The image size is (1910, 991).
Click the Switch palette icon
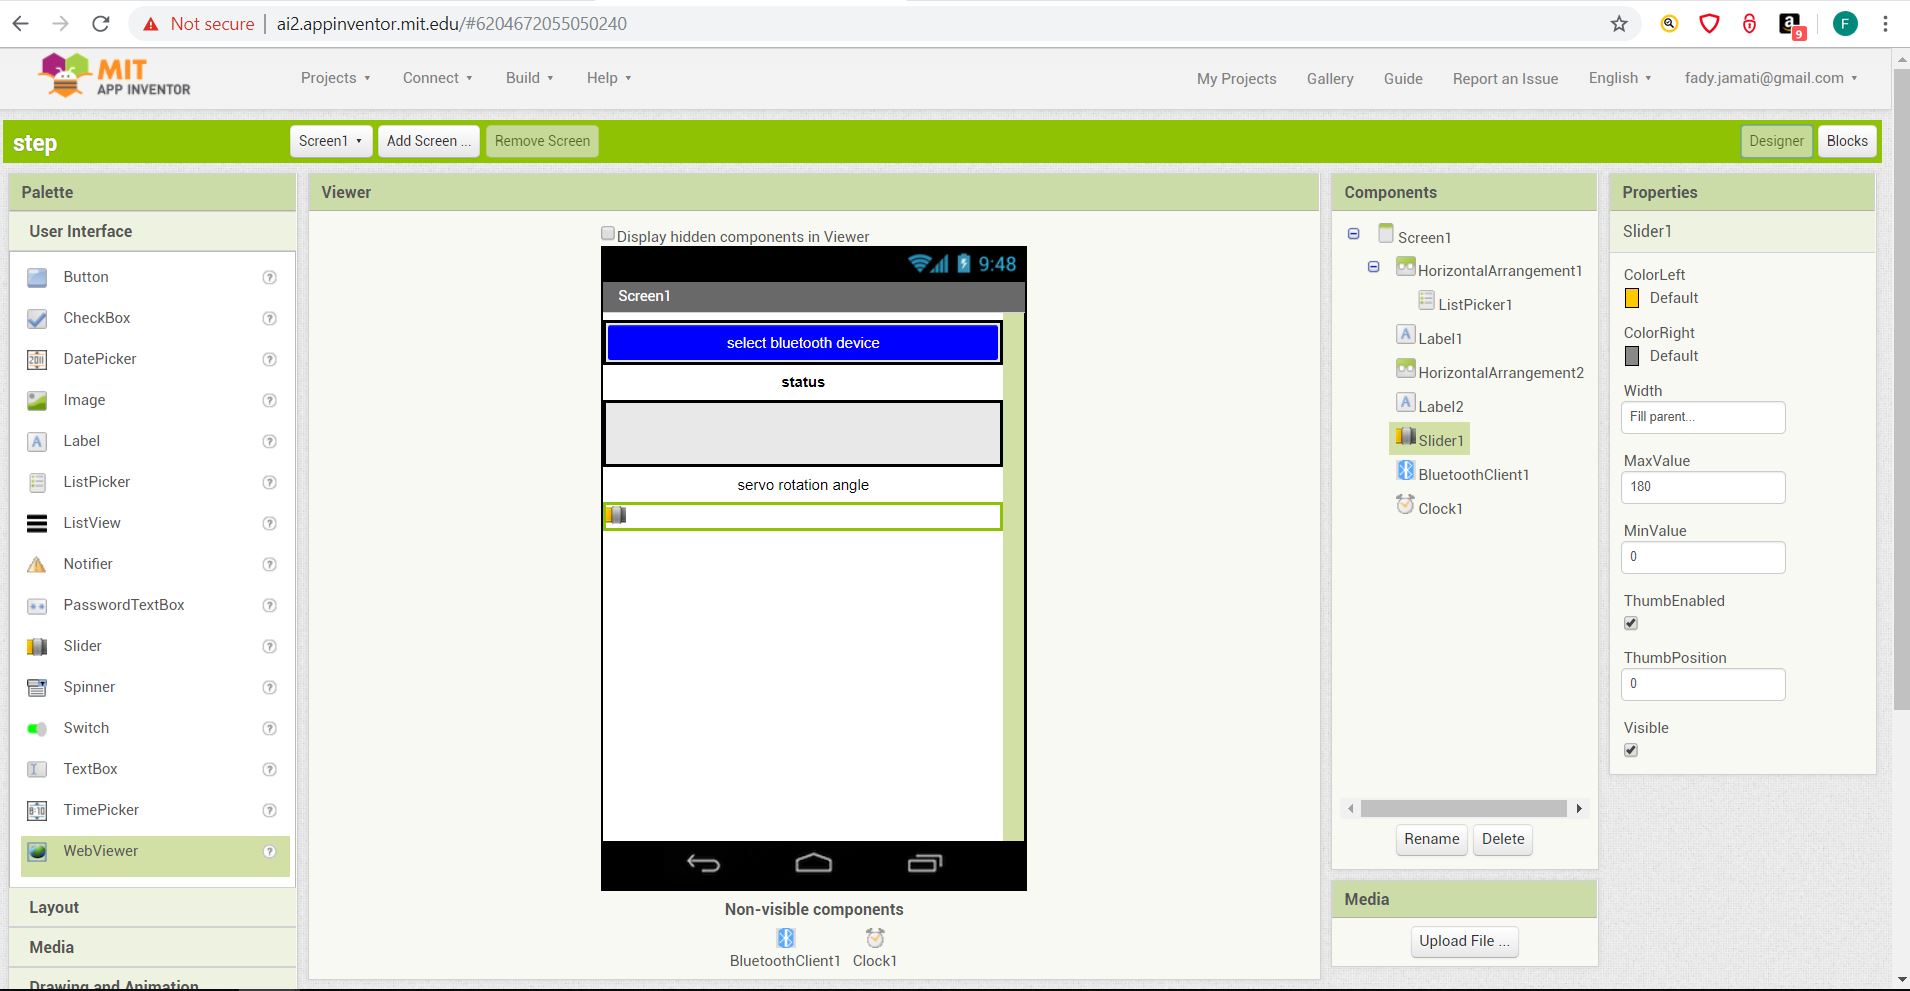click(37, 729)
